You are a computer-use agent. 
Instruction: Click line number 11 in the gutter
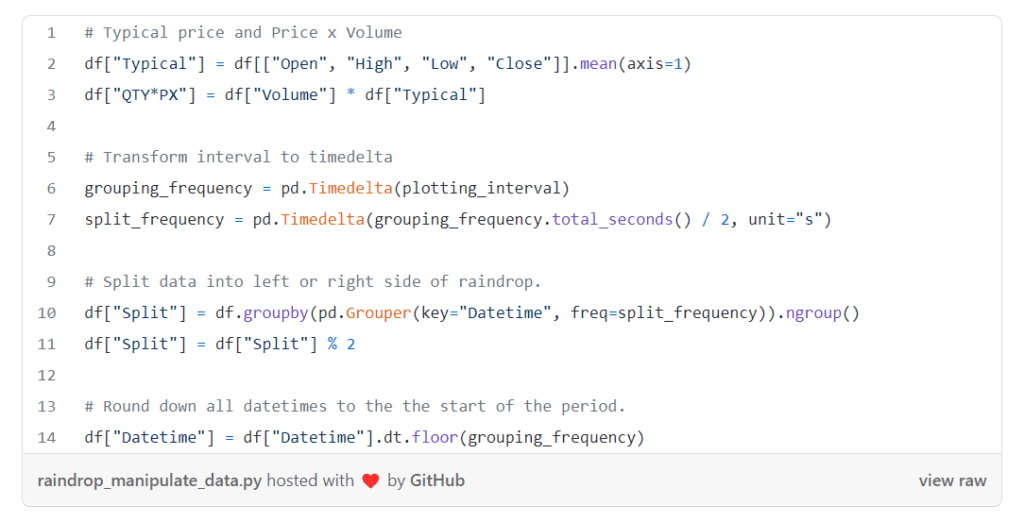tap(47, 344)
